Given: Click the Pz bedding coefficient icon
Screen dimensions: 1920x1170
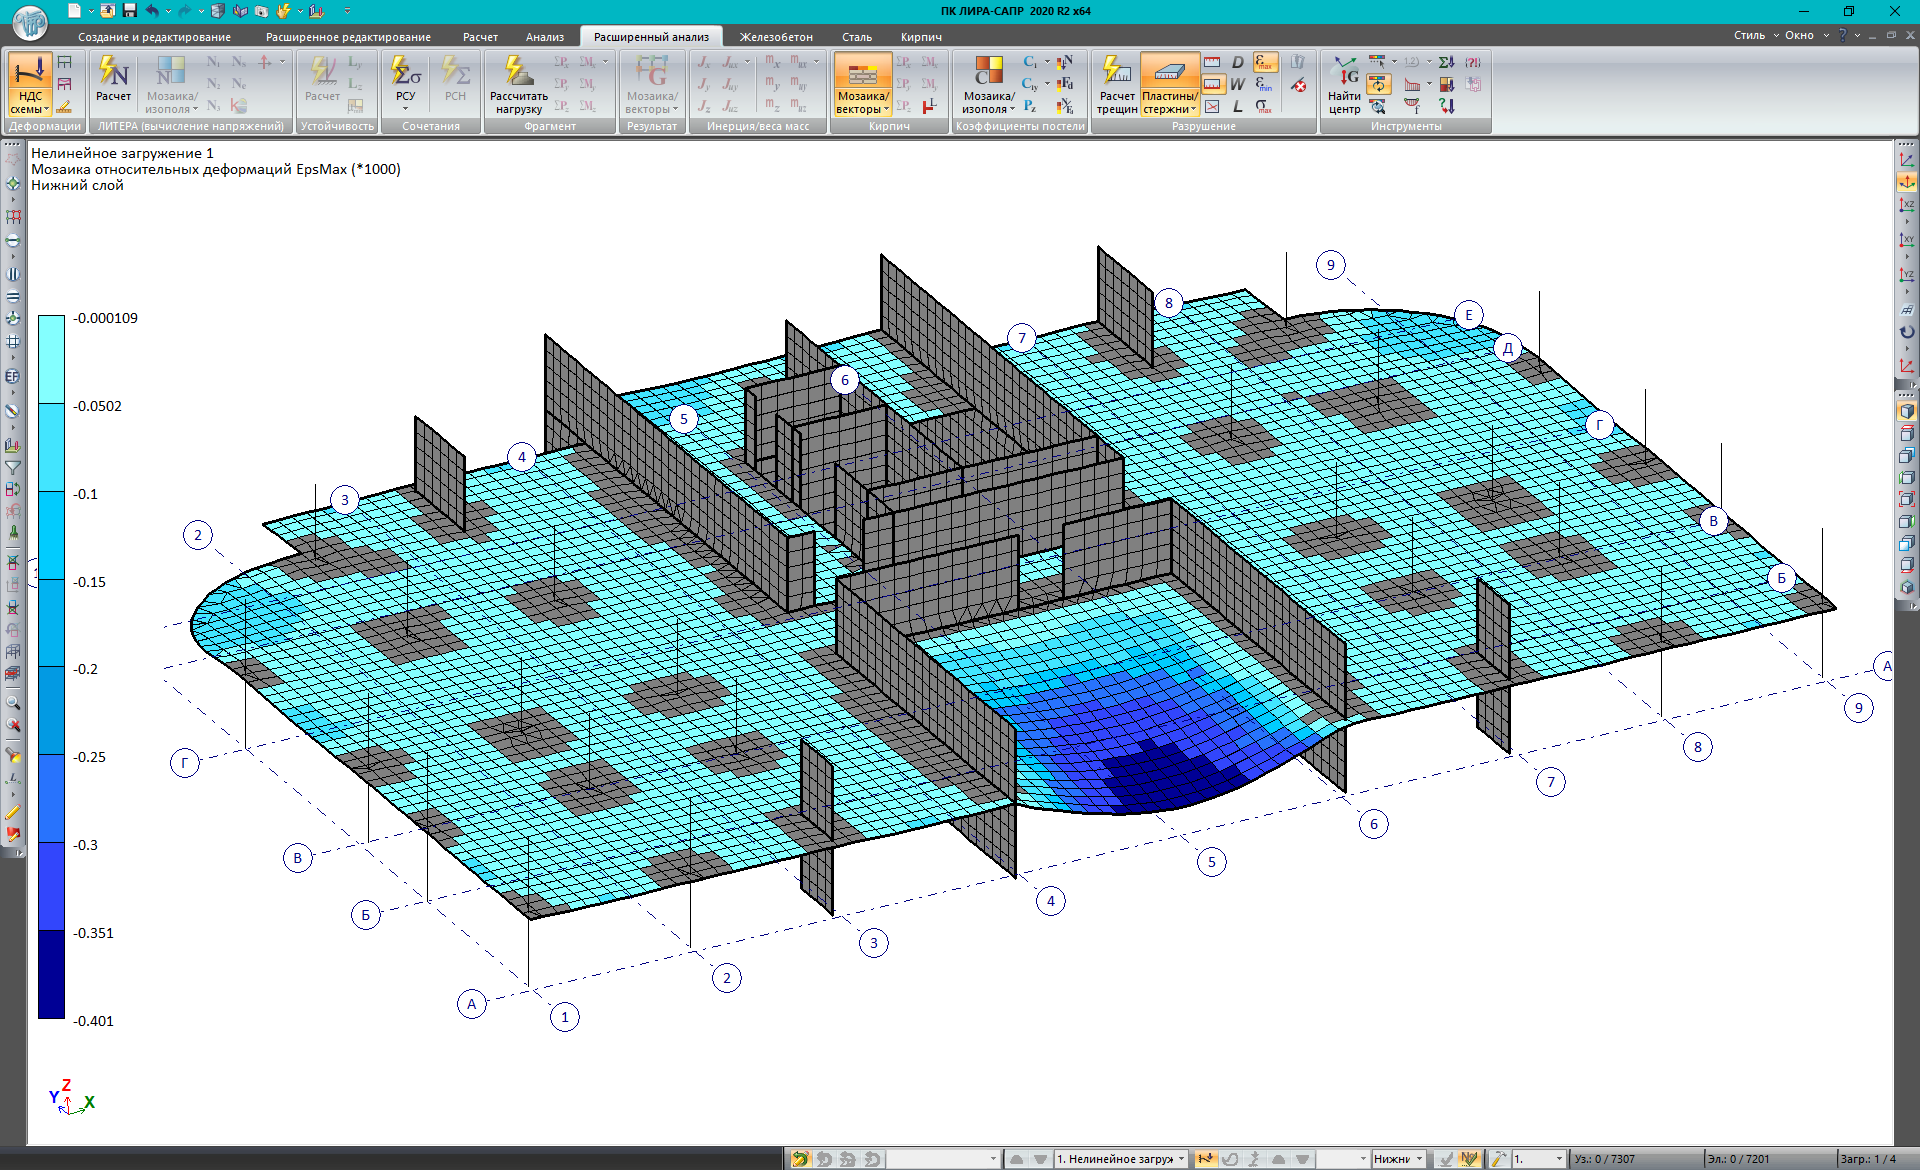Looking at the screenshot, I should coord(1030,106).
